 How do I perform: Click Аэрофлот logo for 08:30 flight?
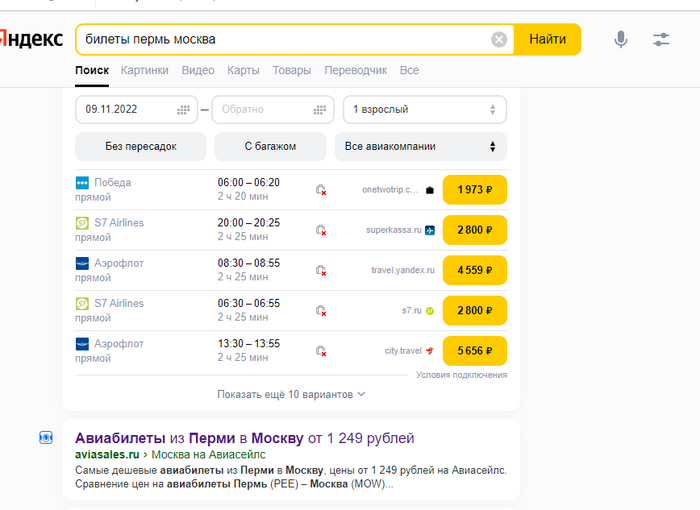(82, 263)
